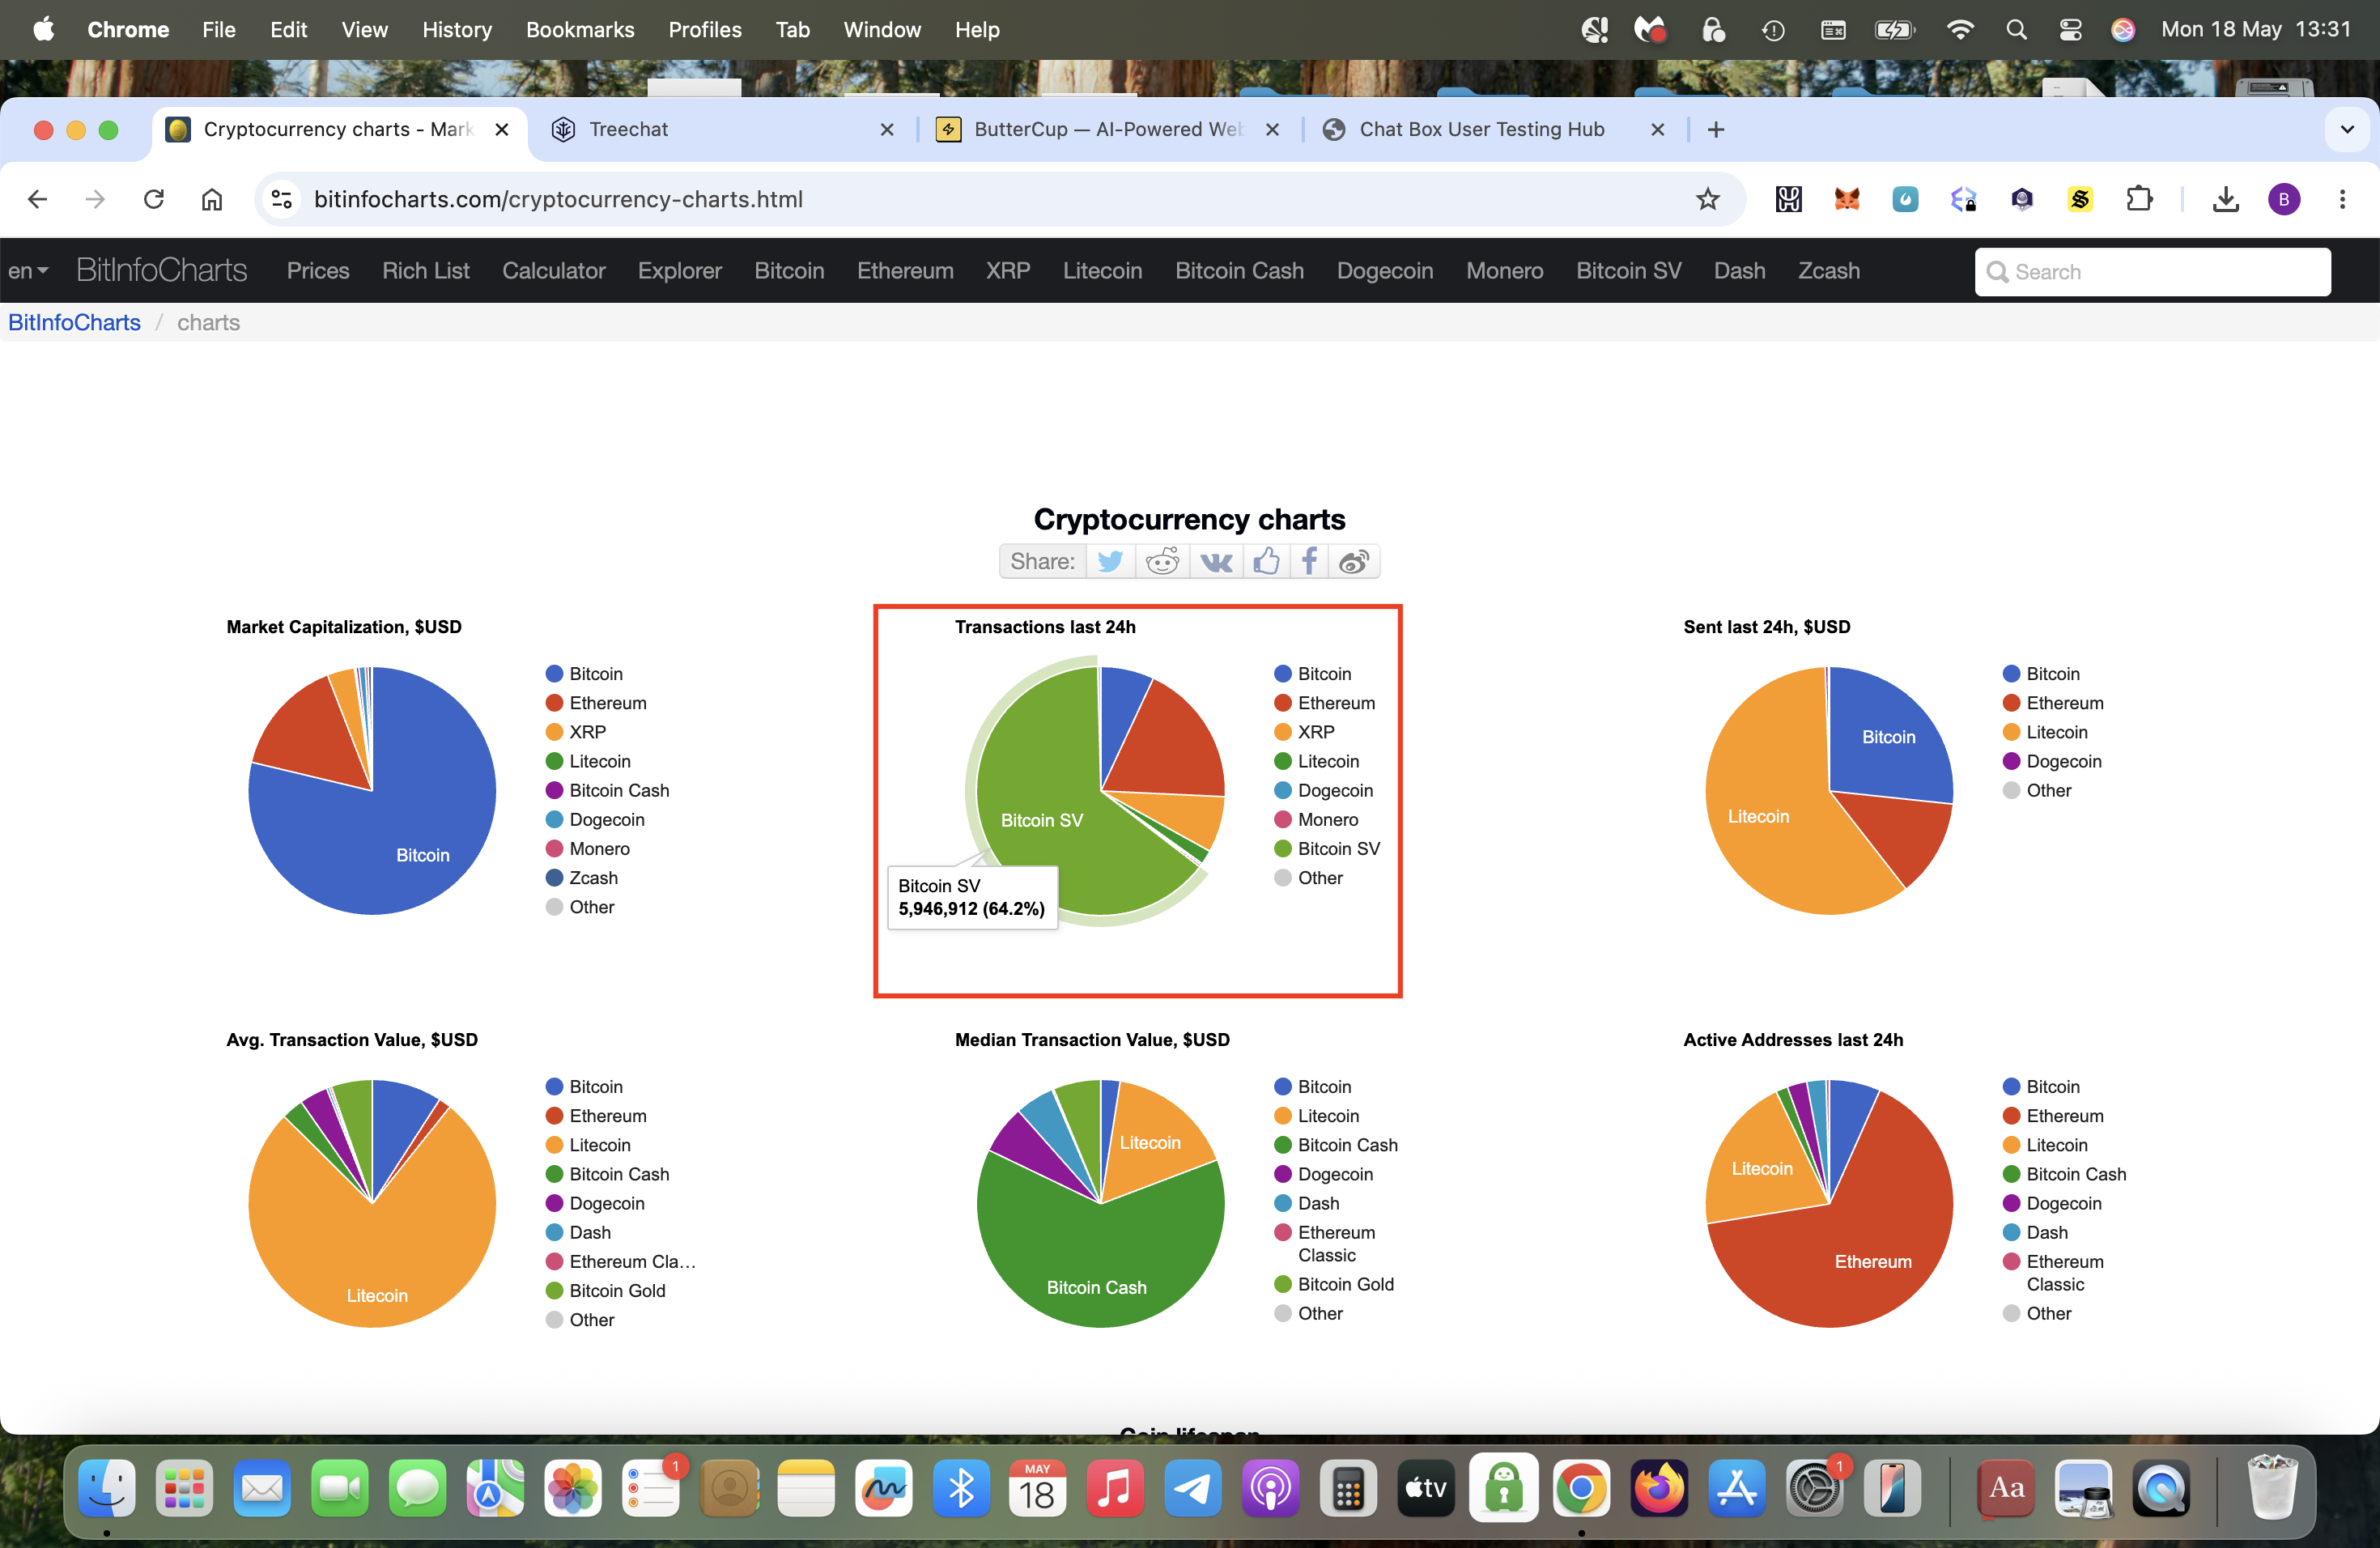Share the page on Facebook
The width and height of the screenshot is (2380, 1548).
[1309, 562]
